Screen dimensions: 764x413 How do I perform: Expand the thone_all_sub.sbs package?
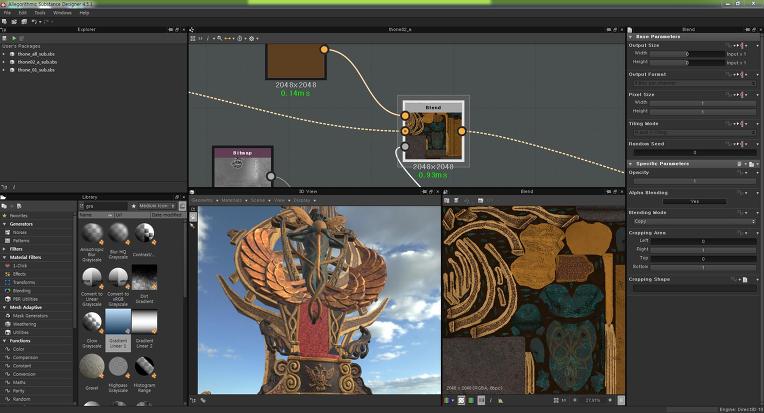pyautogui.click(x=4, y=54)
